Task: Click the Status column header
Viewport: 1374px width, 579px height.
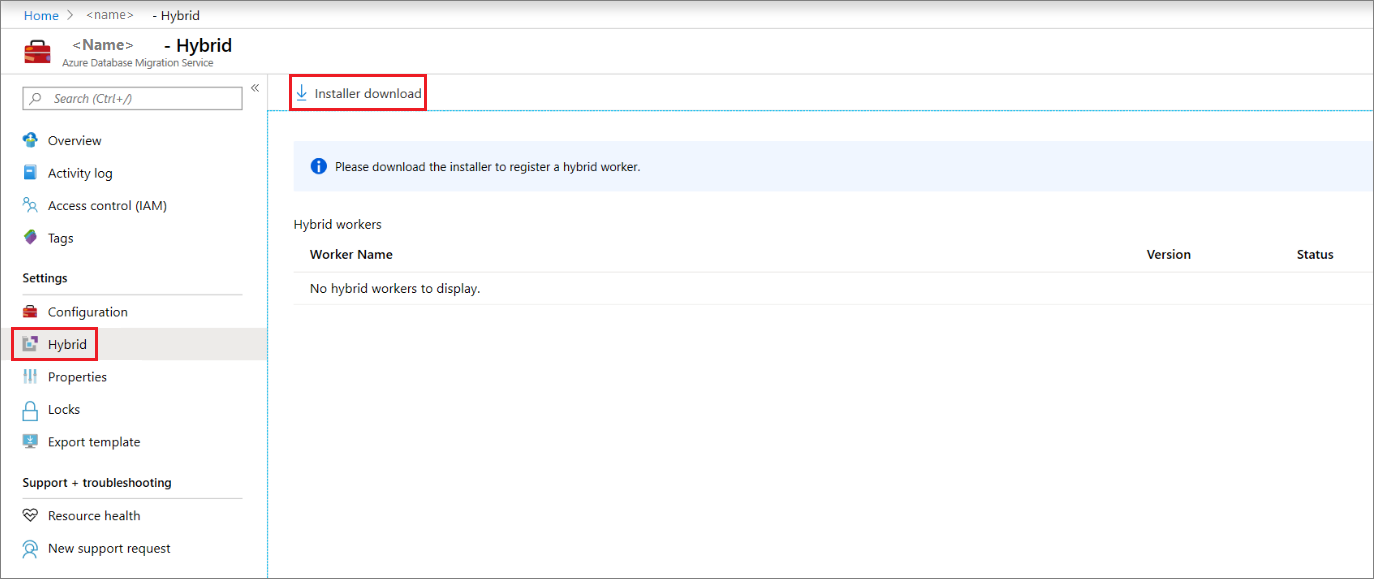Action: [1315, 254]
